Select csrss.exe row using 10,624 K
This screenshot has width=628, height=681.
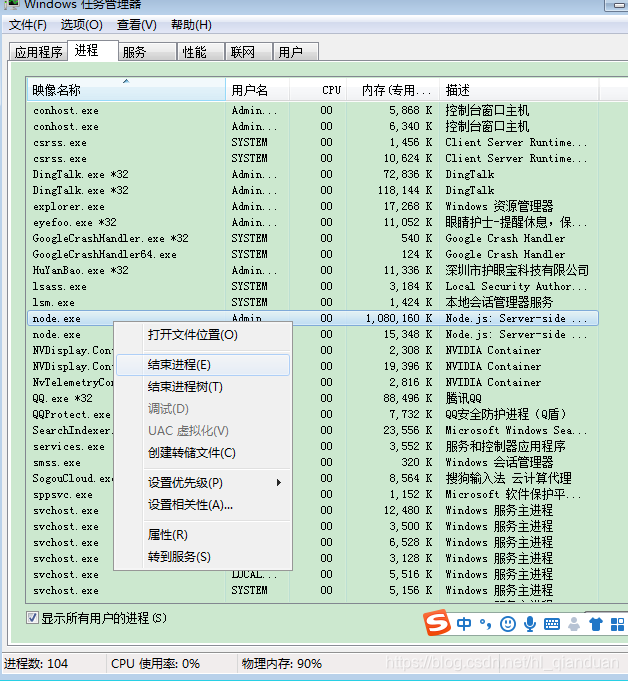click(x=313, y=158)
